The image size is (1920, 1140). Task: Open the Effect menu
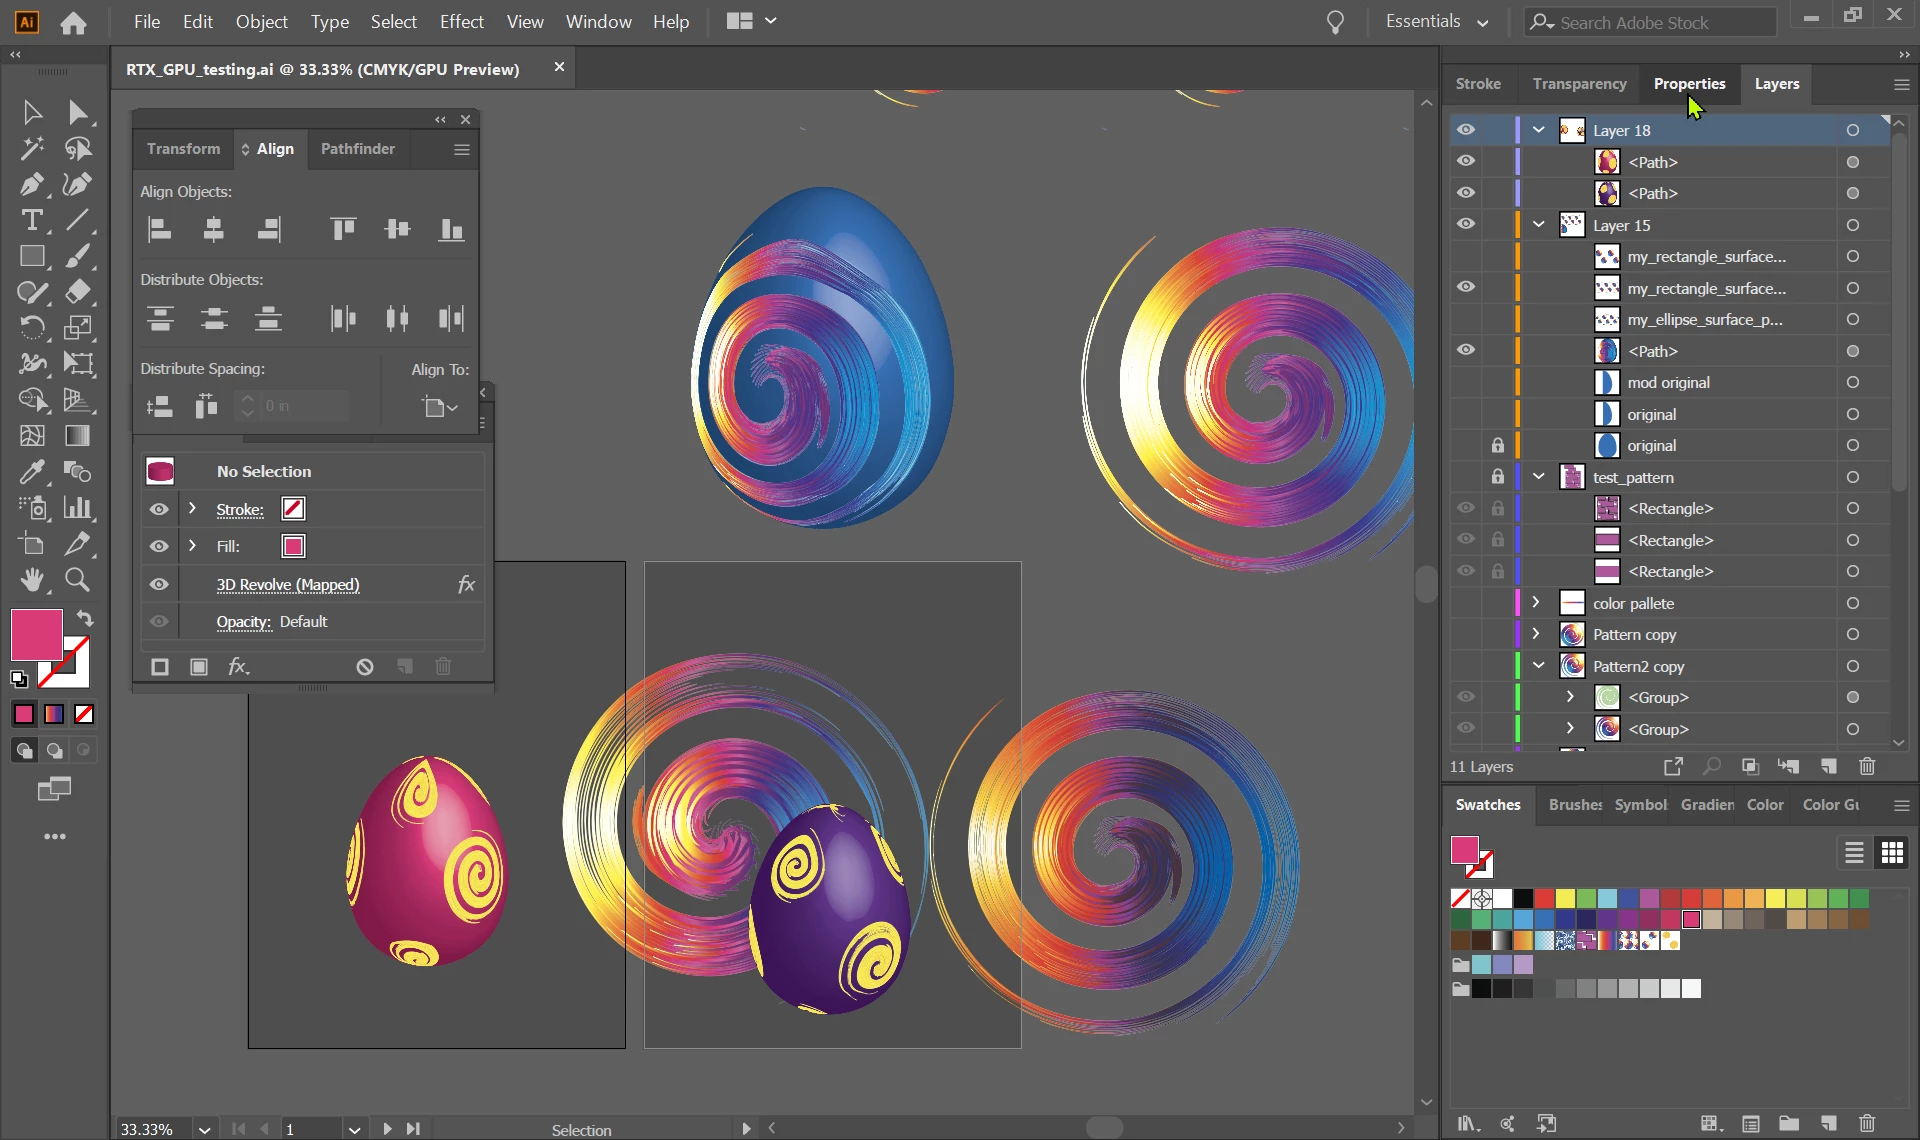click(461, 22)
